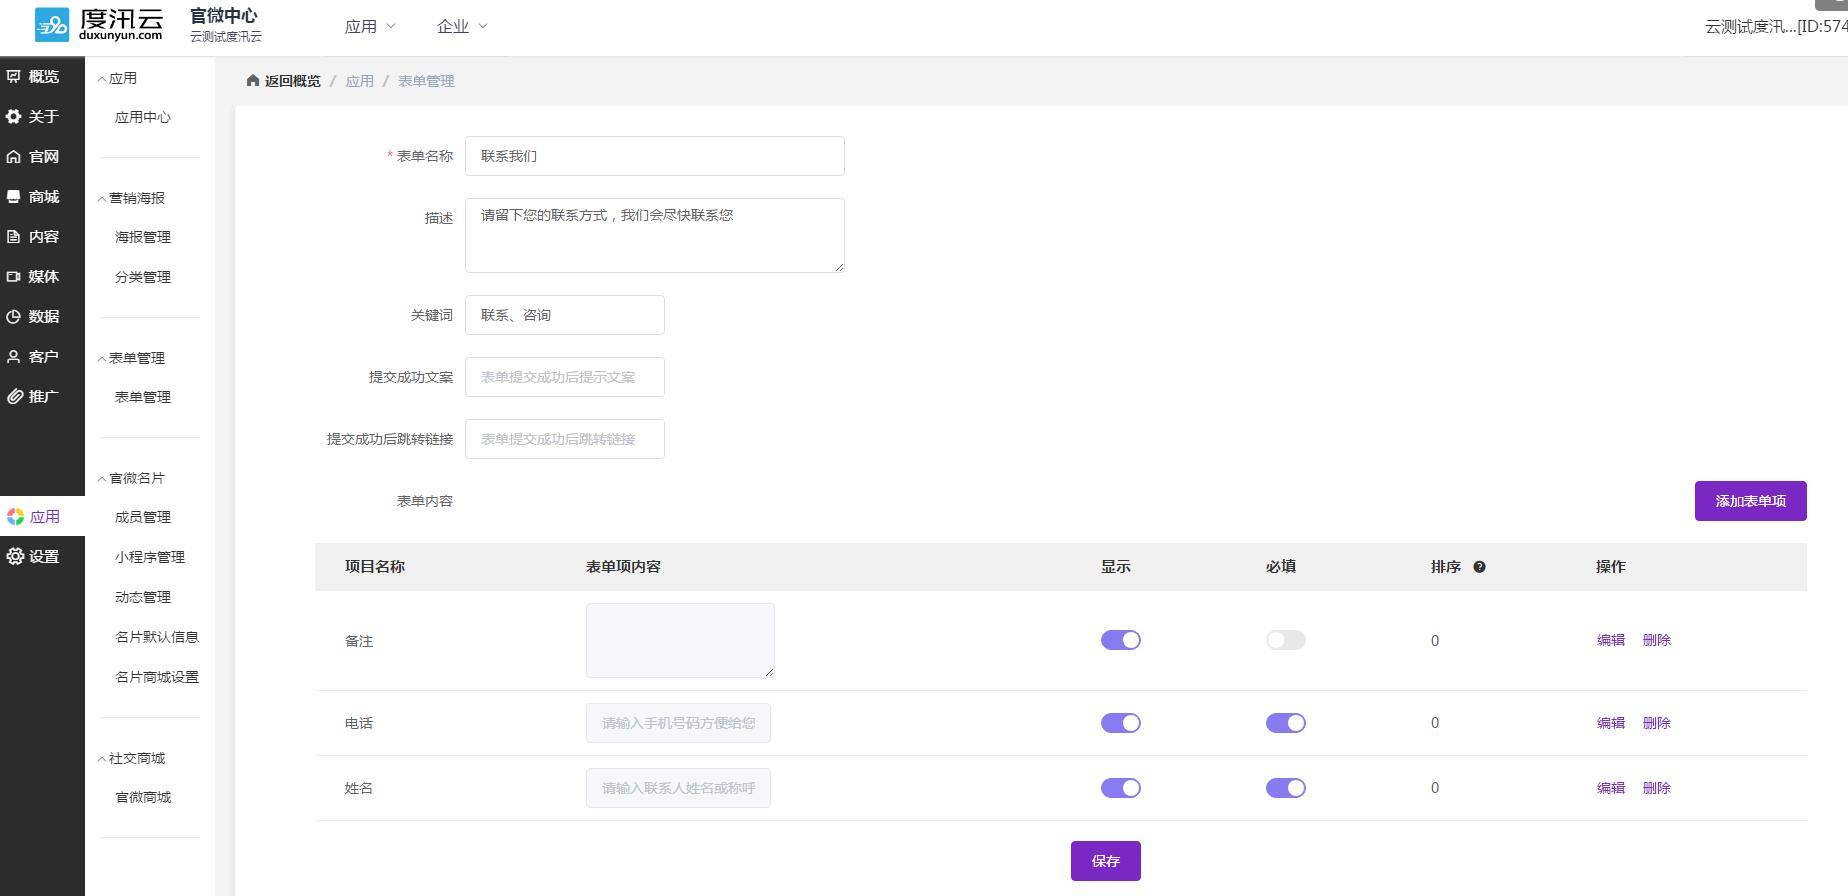Click the 表单管理 breadcrumb text
The image size is (1848, 896).
coord(426,81)
